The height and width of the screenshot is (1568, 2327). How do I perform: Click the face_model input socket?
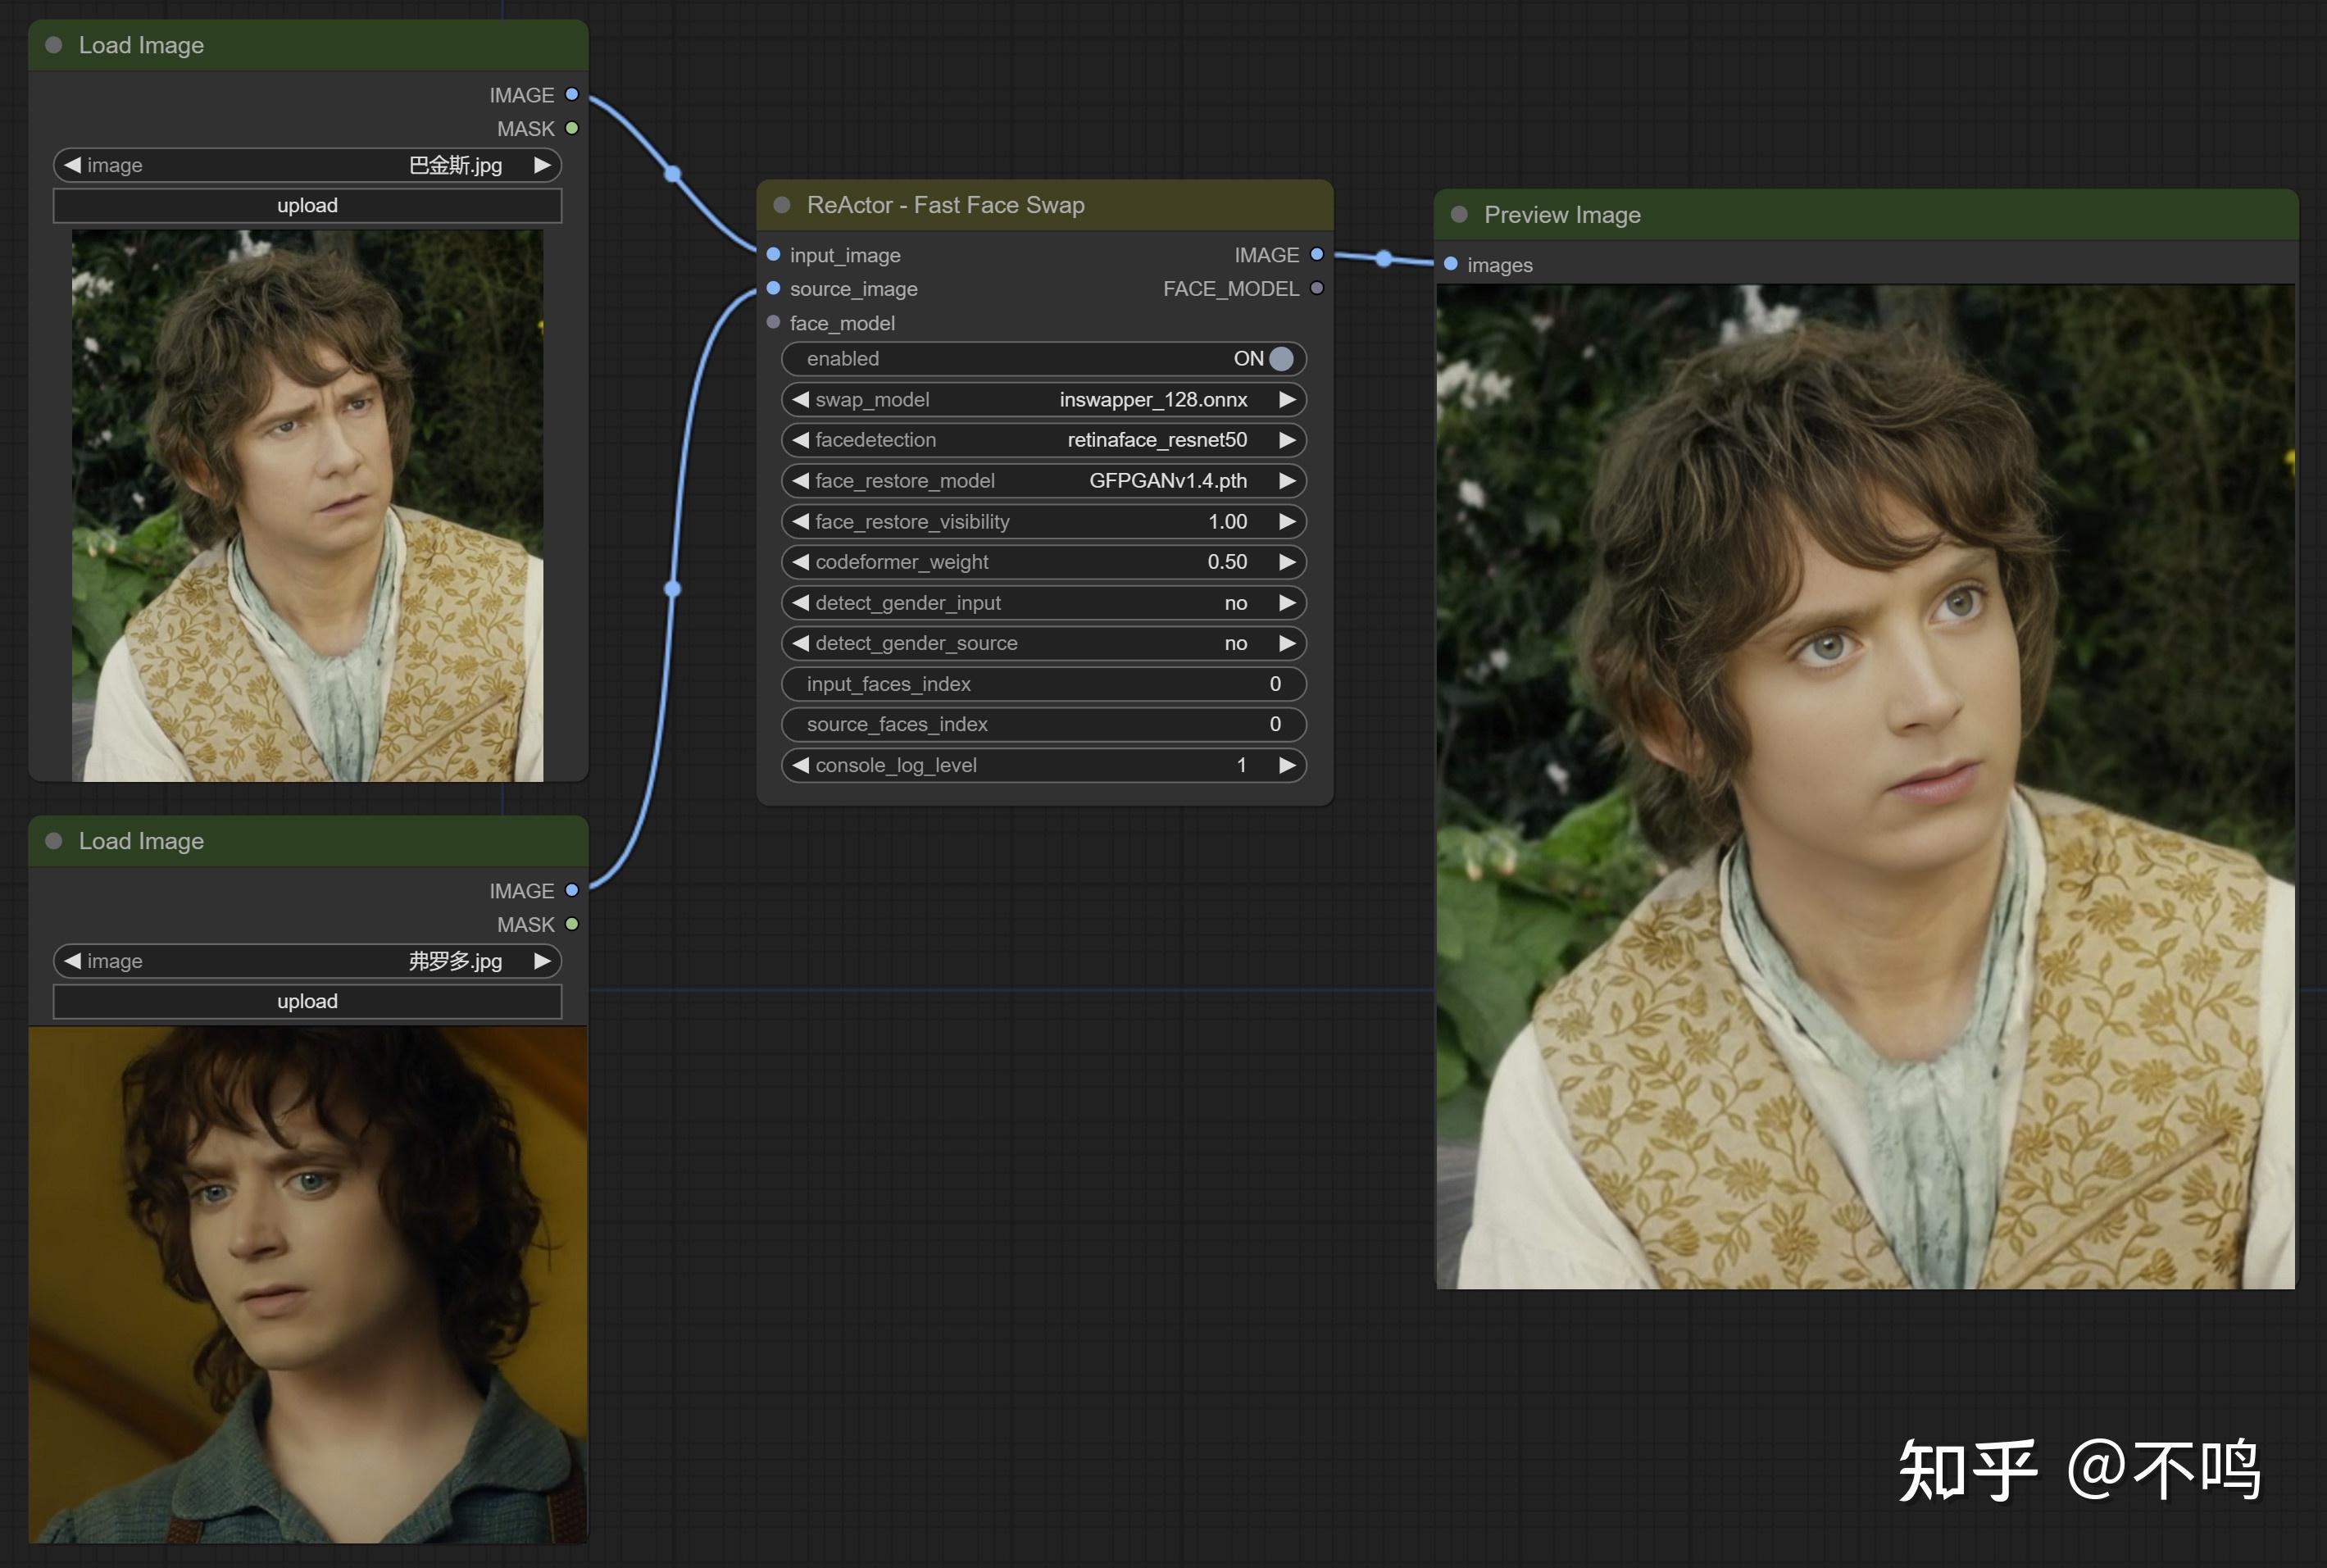[773, 323]
